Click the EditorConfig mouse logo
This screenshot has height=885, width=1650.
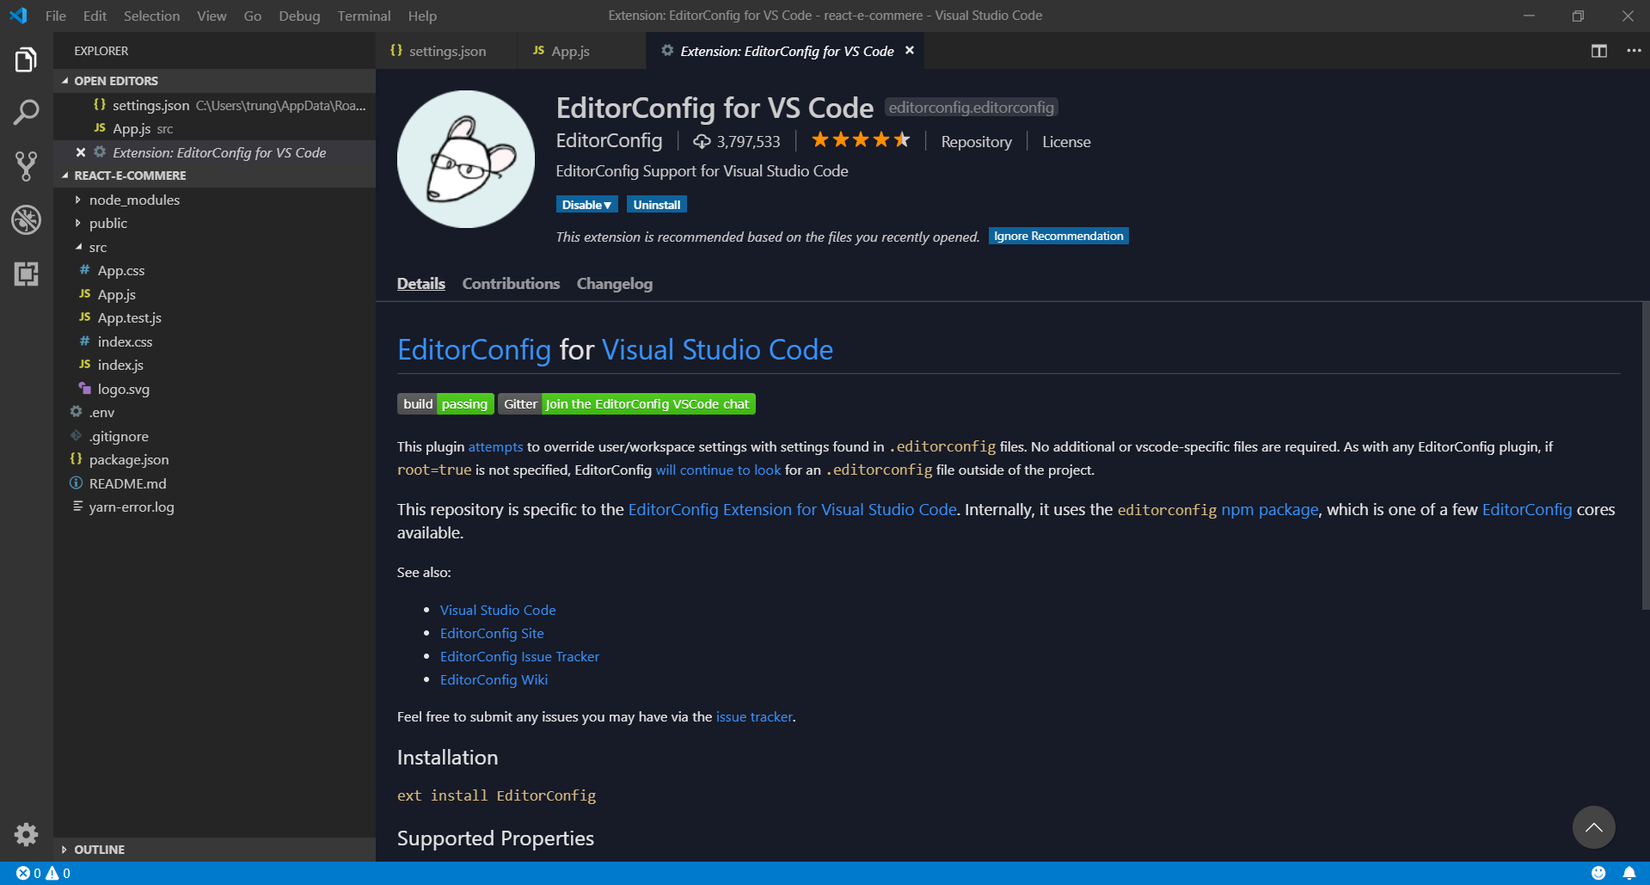(466, 159)
